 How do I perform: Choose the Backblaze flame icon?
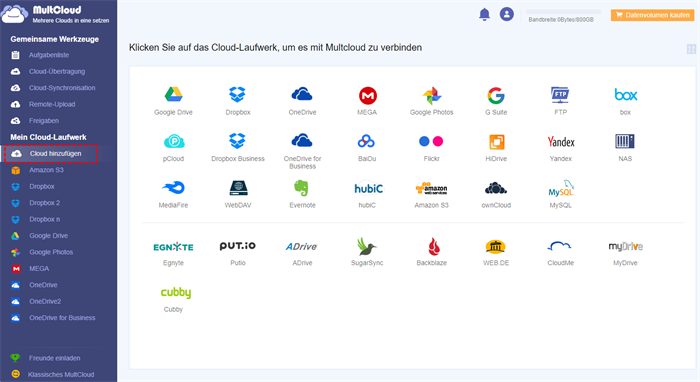point(433,246)
